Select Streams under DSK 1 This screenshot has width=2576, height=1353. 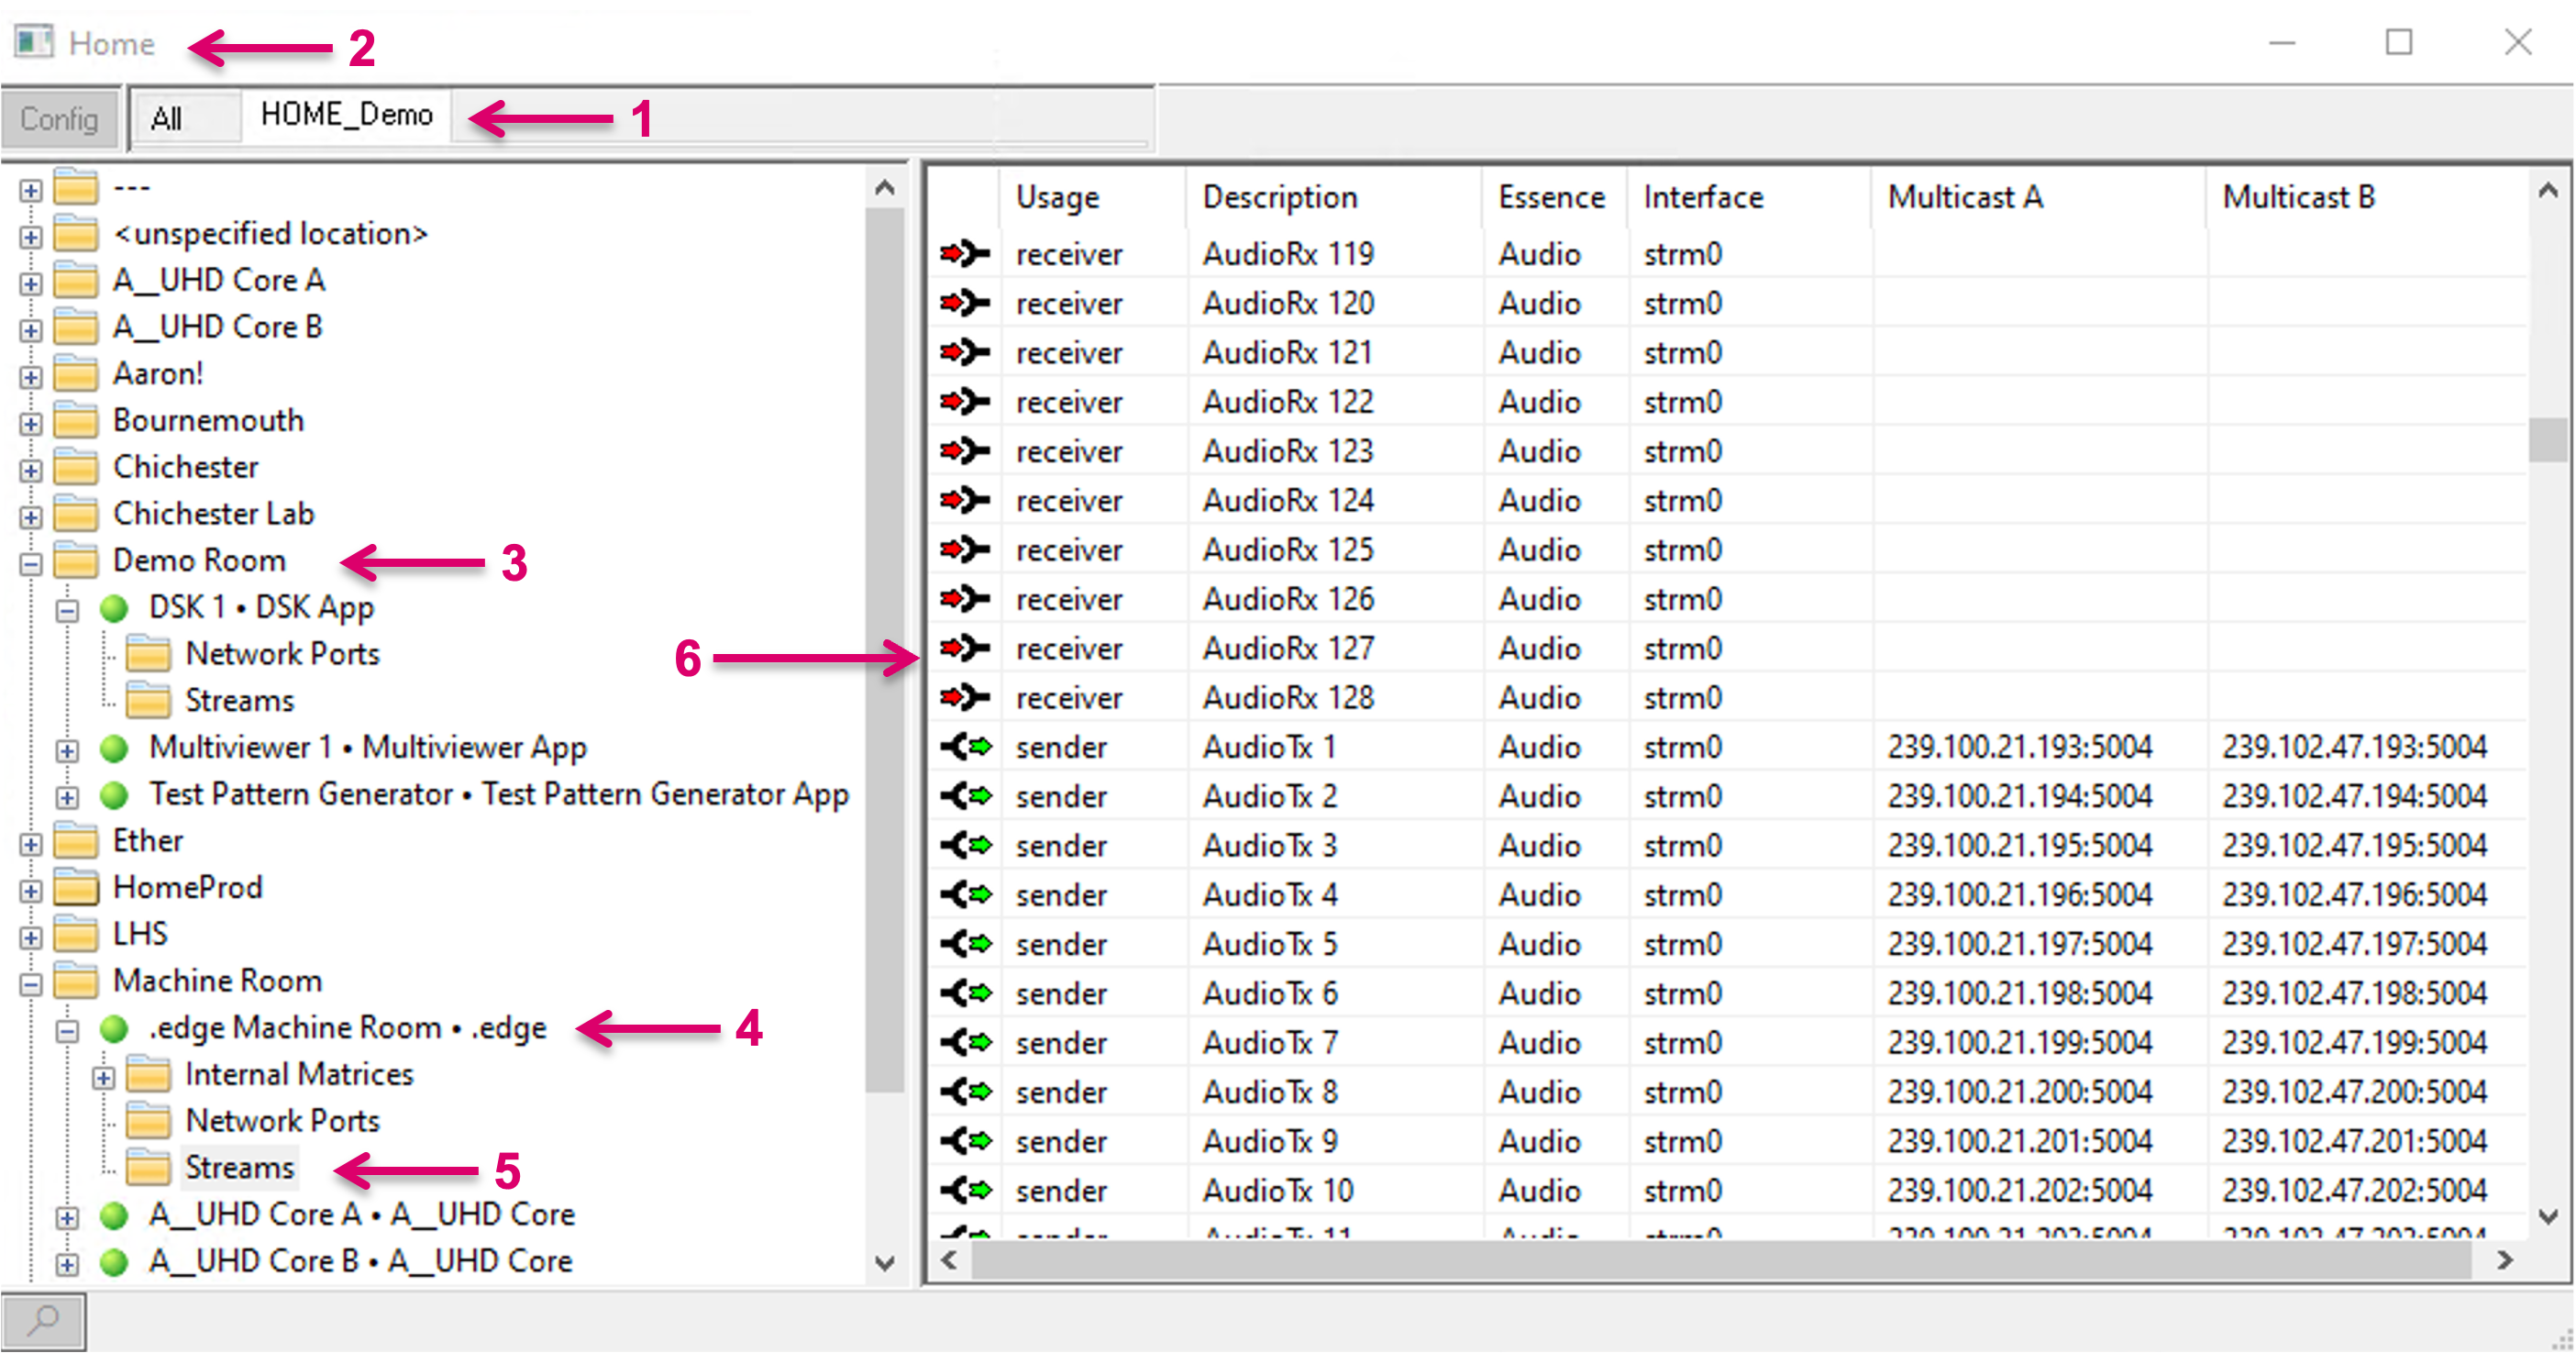point(239,701)
